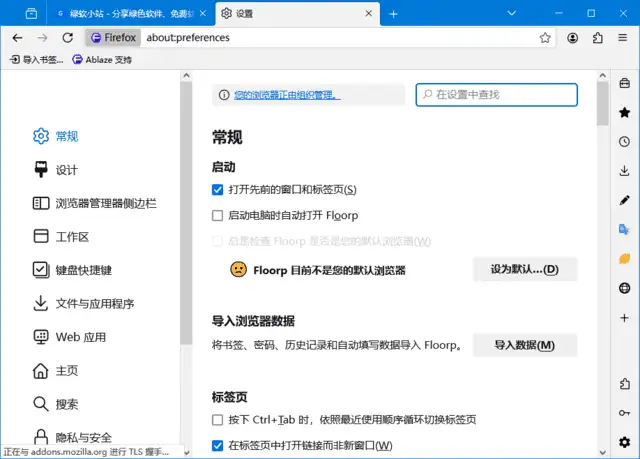This screenshot has width=640, height=459.
Task: Open the history clock panel in sidebar
Action: (625, 141)
